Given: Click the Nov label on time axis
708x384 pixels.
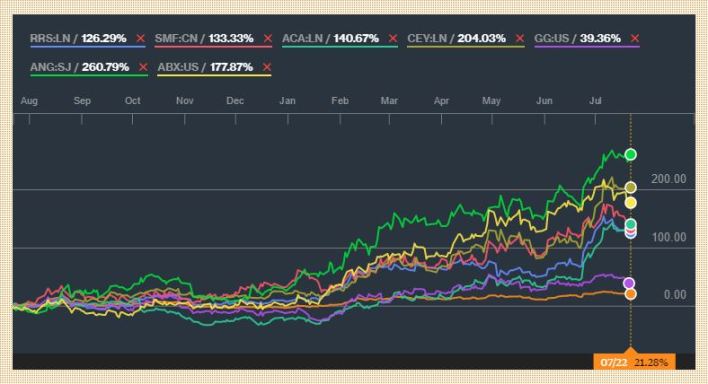Looking at the screenshot, I should click(x=184, y=101).
